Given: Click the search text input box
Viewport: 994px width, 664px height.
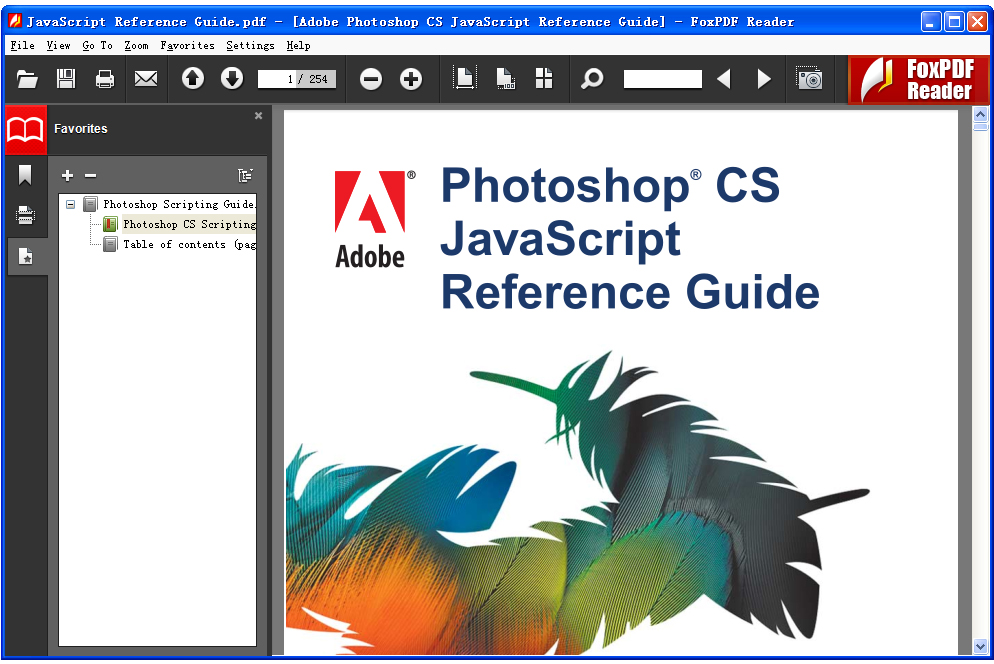Looking at the screenshot, I should 662,79.
